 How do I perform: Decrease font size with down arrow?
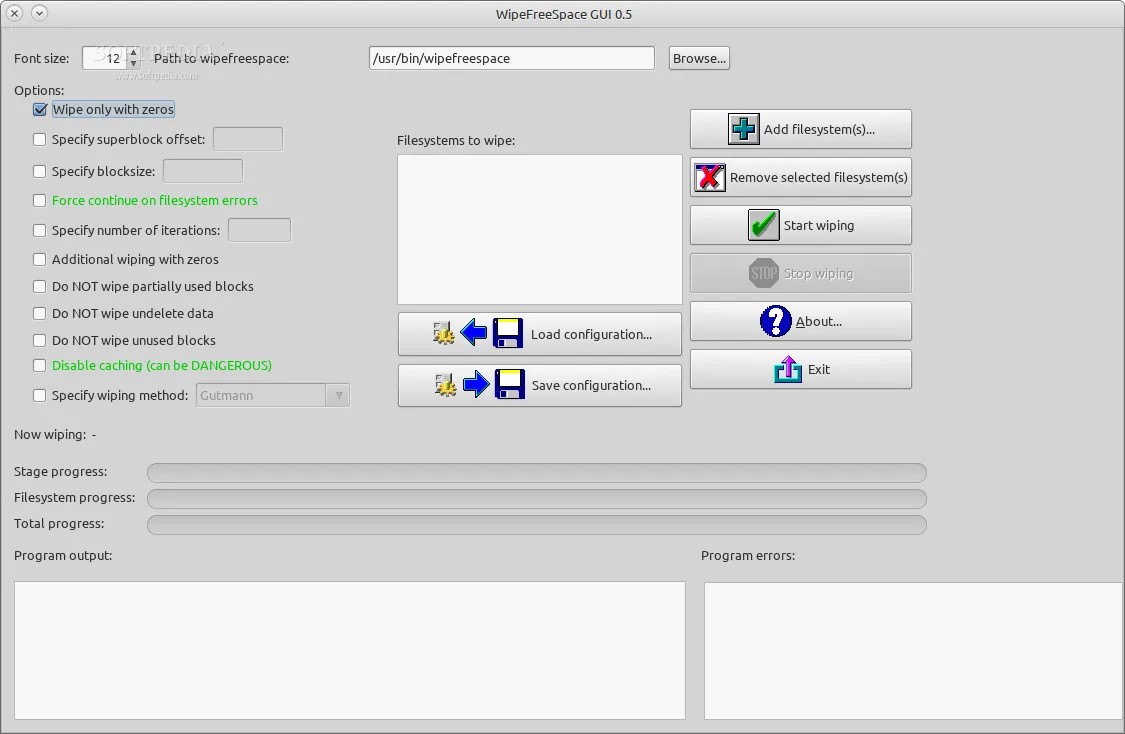(134, 63)
